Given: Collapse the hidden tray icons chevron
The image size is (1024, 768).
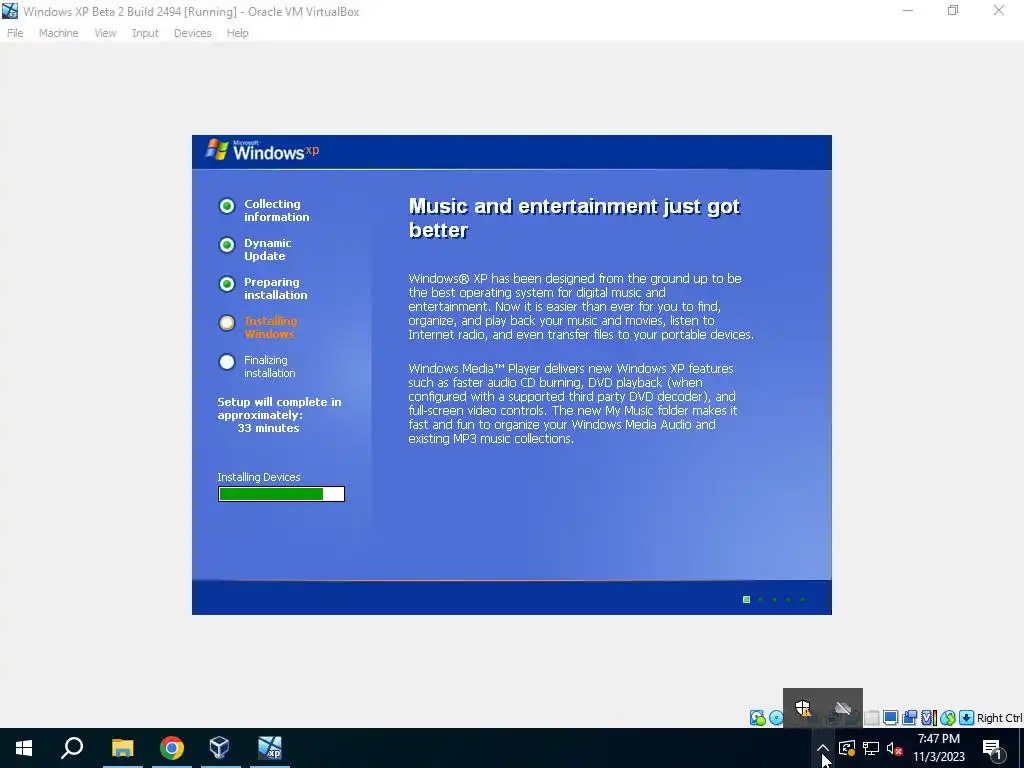Looking at the screenshot, I should click(x=823, y=748).
